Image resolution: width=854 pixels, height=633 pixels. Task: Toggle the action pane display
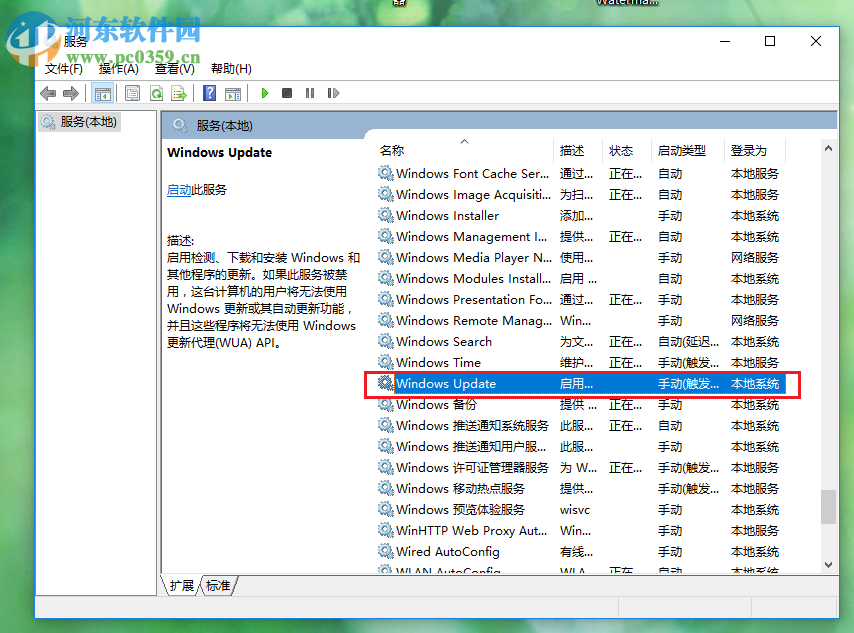232,92
